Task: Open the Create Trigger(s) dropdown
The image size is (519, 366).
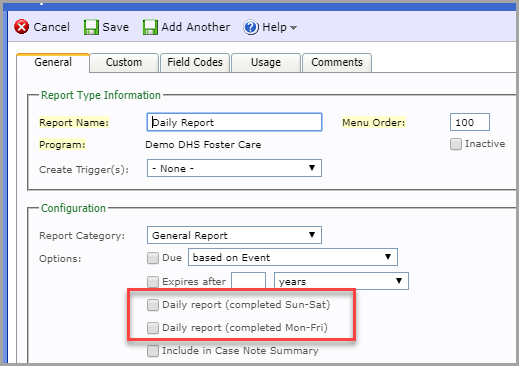Action: coord(234,168)
